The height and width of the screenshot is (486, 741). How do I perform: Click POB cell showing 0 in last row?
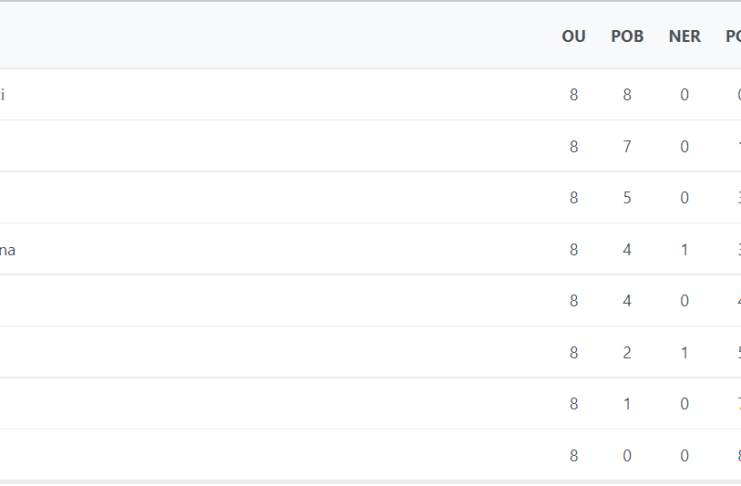(627, 456)
